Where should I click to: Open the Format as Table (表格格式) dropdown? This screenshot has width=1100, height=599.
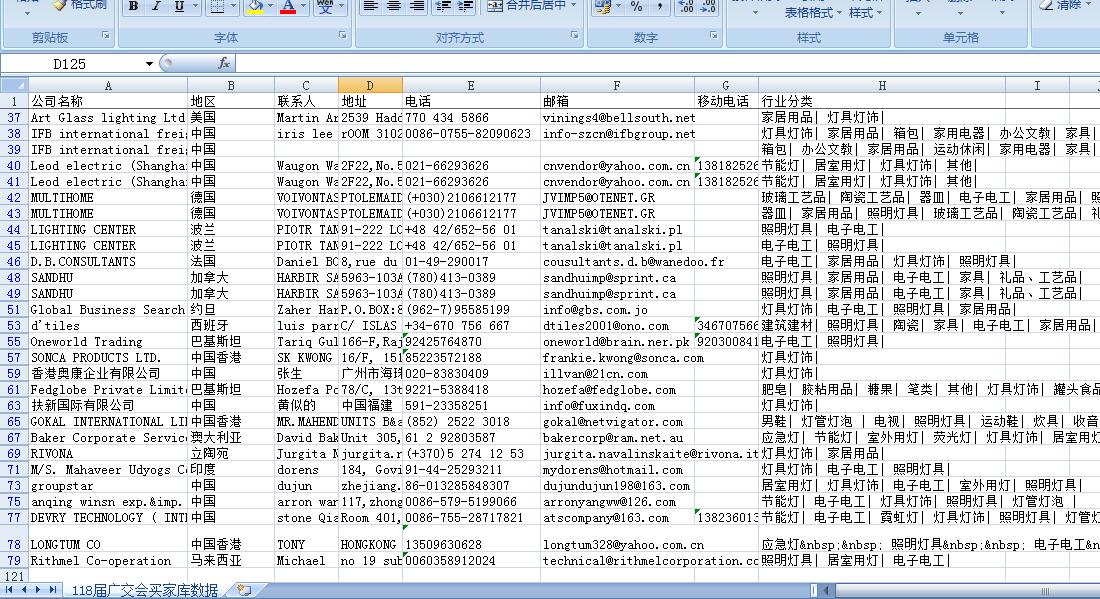[812, 13]
